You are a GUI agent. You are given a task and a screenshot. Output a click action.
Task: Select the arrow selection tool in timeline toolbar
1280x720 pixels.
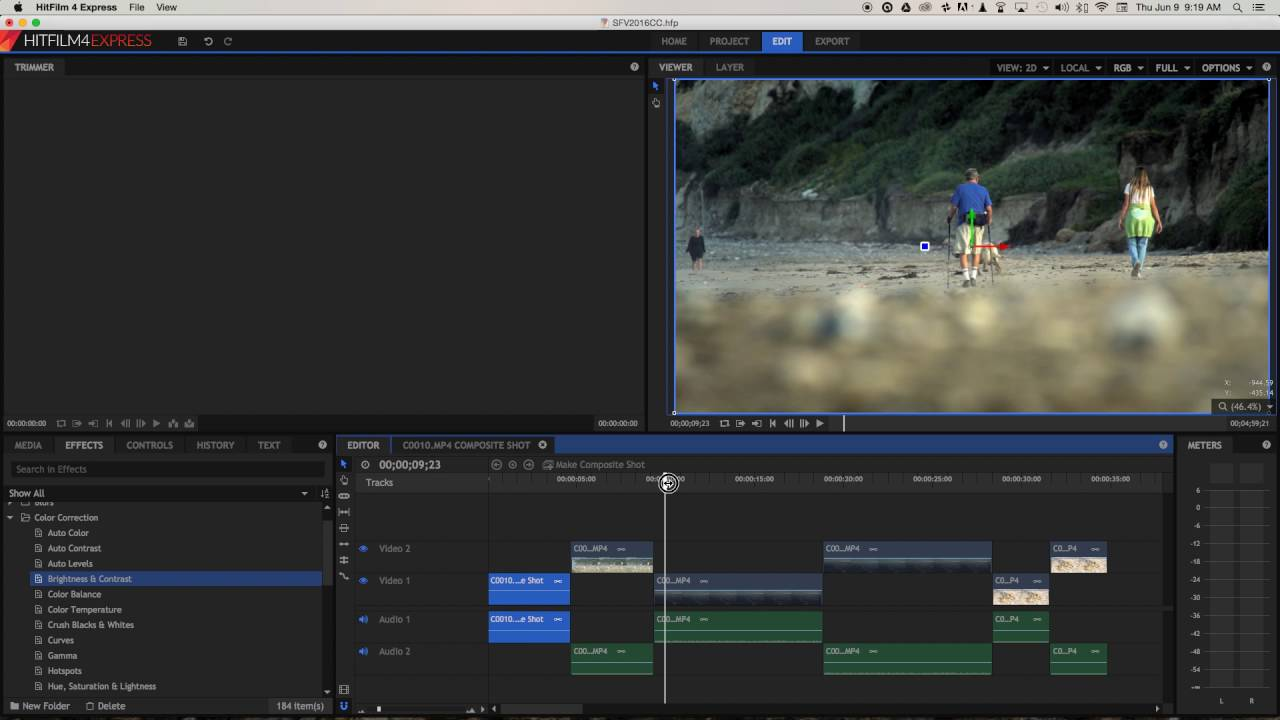(x=343, y=464)
